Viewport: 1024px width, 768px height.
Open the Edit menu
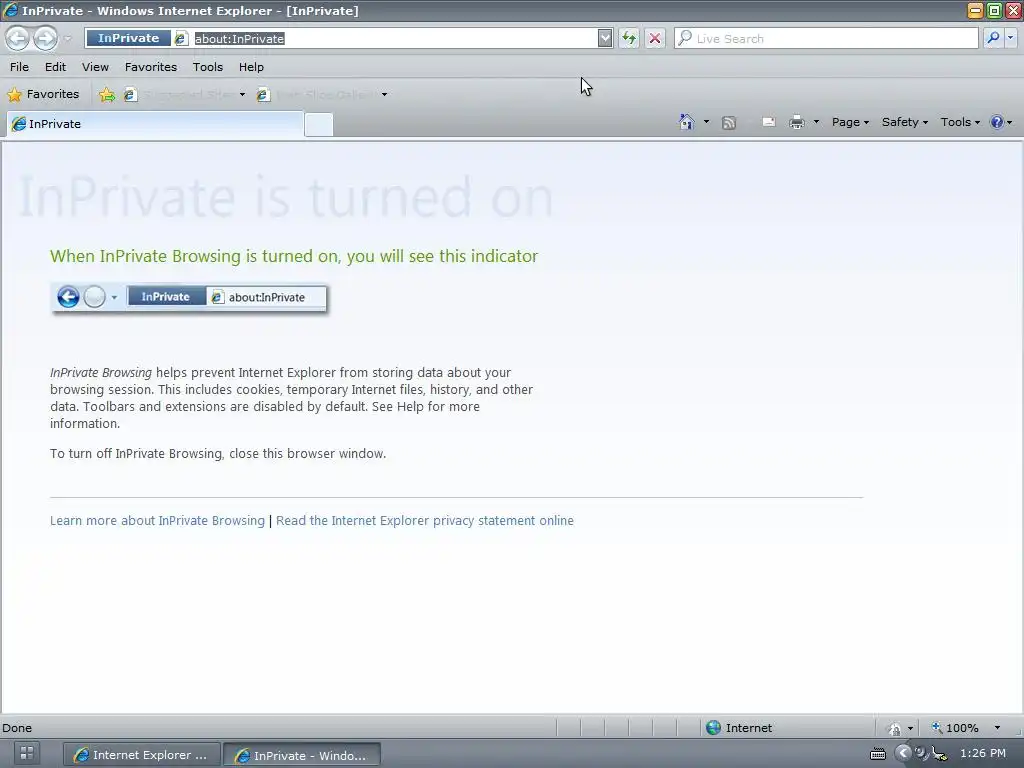pos(55,67)
